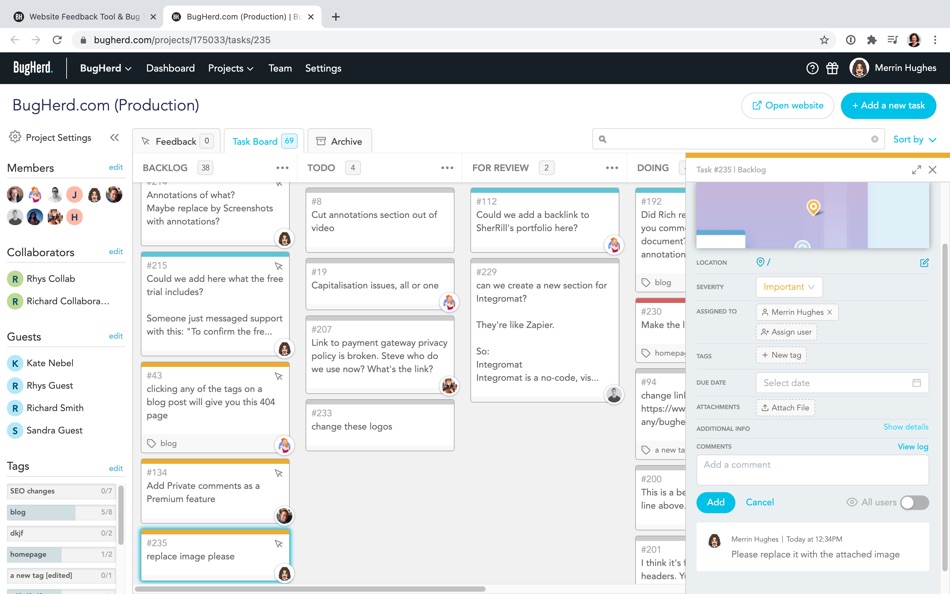Clear the search field with x icon
The image size is (950, 594).
point(874,139)
